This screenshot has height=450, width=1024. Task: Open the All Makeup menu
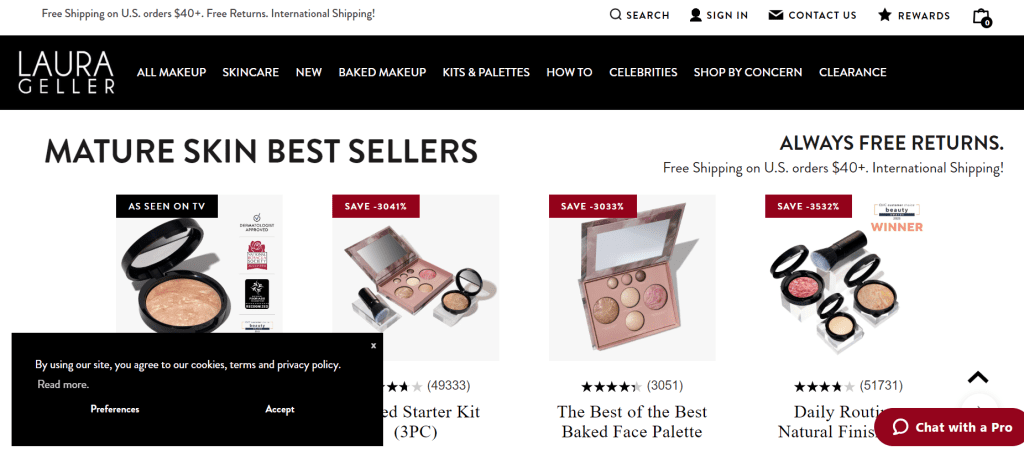coord(171,72)
